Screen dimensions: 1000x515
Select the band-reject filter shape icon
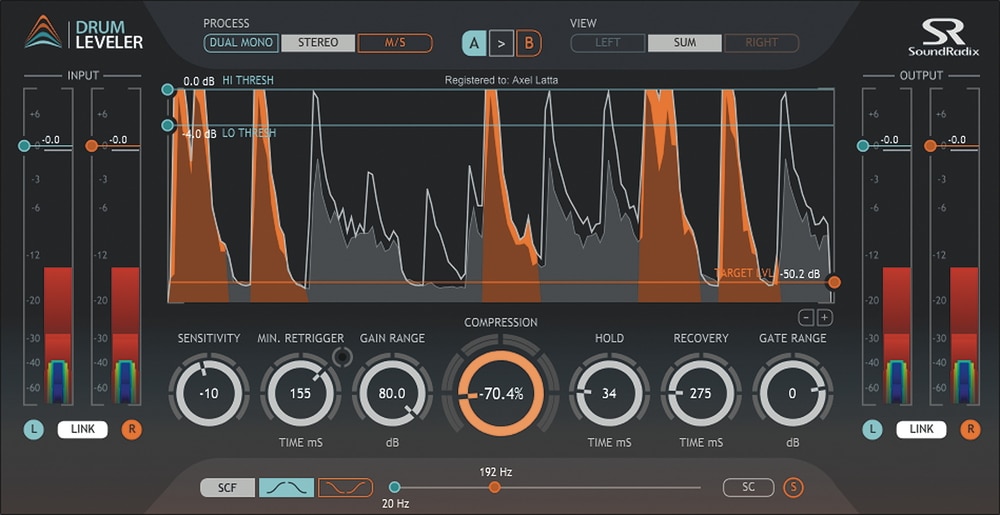click(345, 488)
